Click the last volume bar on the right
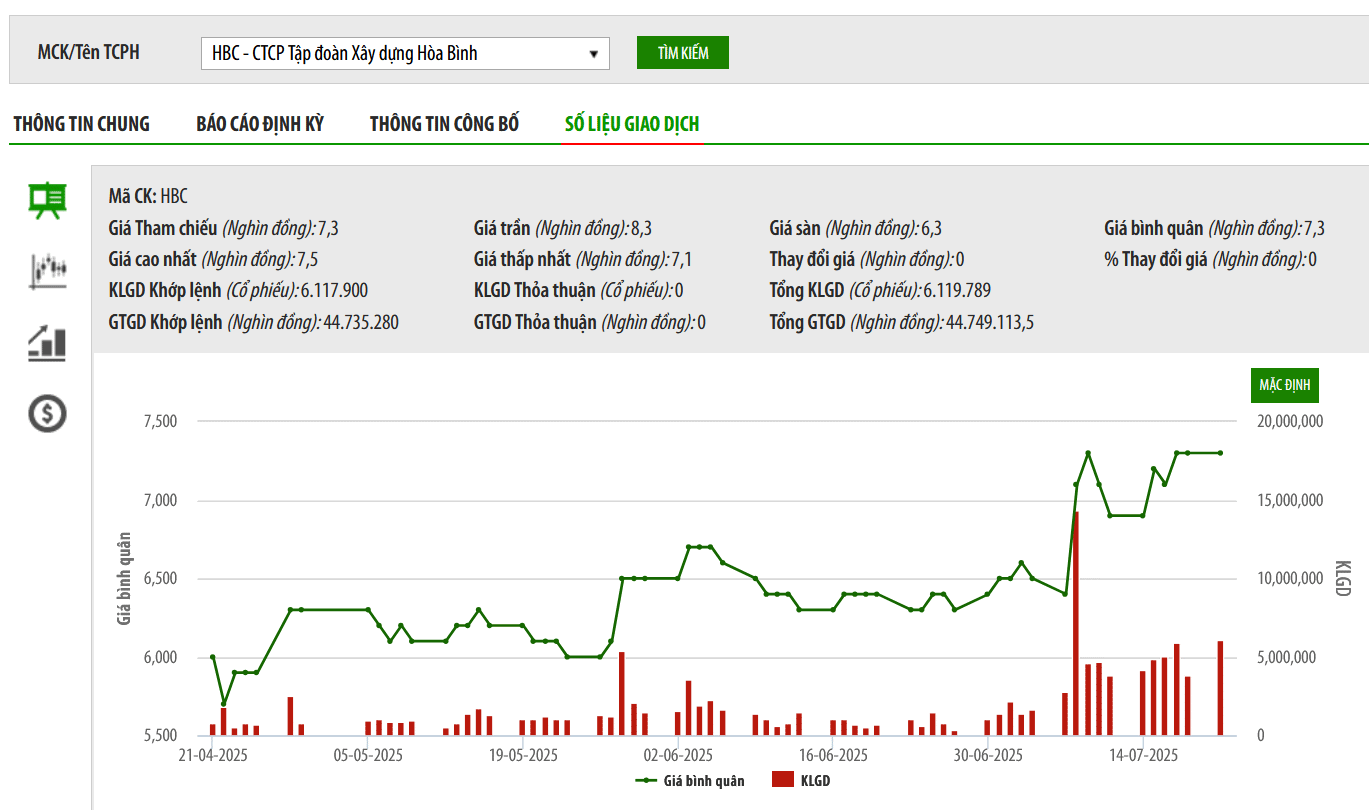The image size is (1369, 810). click(x=1220, y=688)
